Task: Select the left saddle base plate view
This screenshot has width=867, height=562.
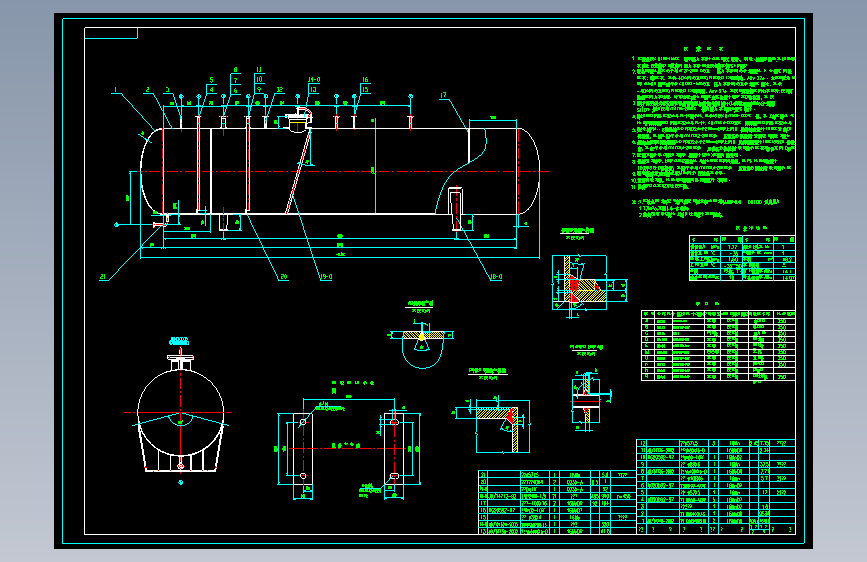Action: (x=303, y=449)
